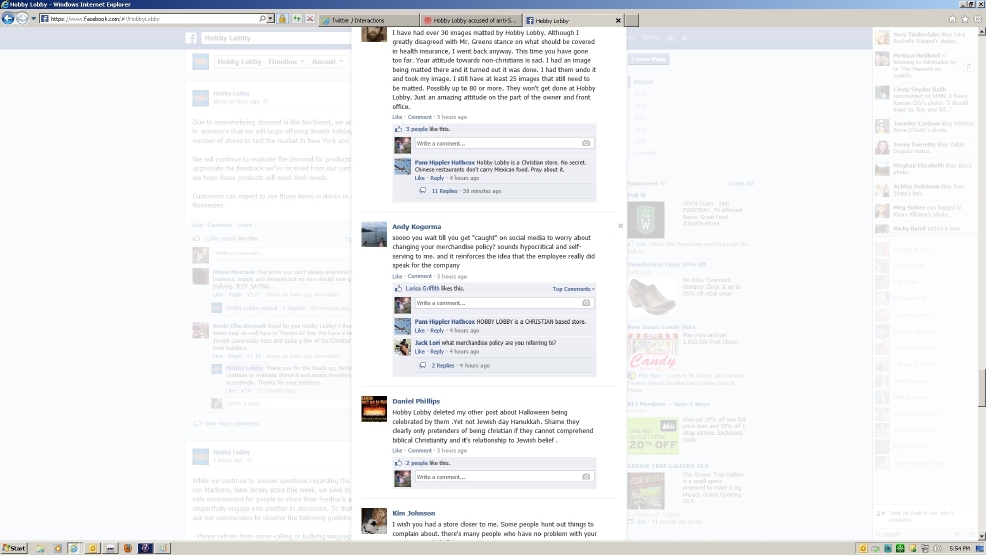Attach photo in Andy Kogerma post comment box

(x=586, y=303)
